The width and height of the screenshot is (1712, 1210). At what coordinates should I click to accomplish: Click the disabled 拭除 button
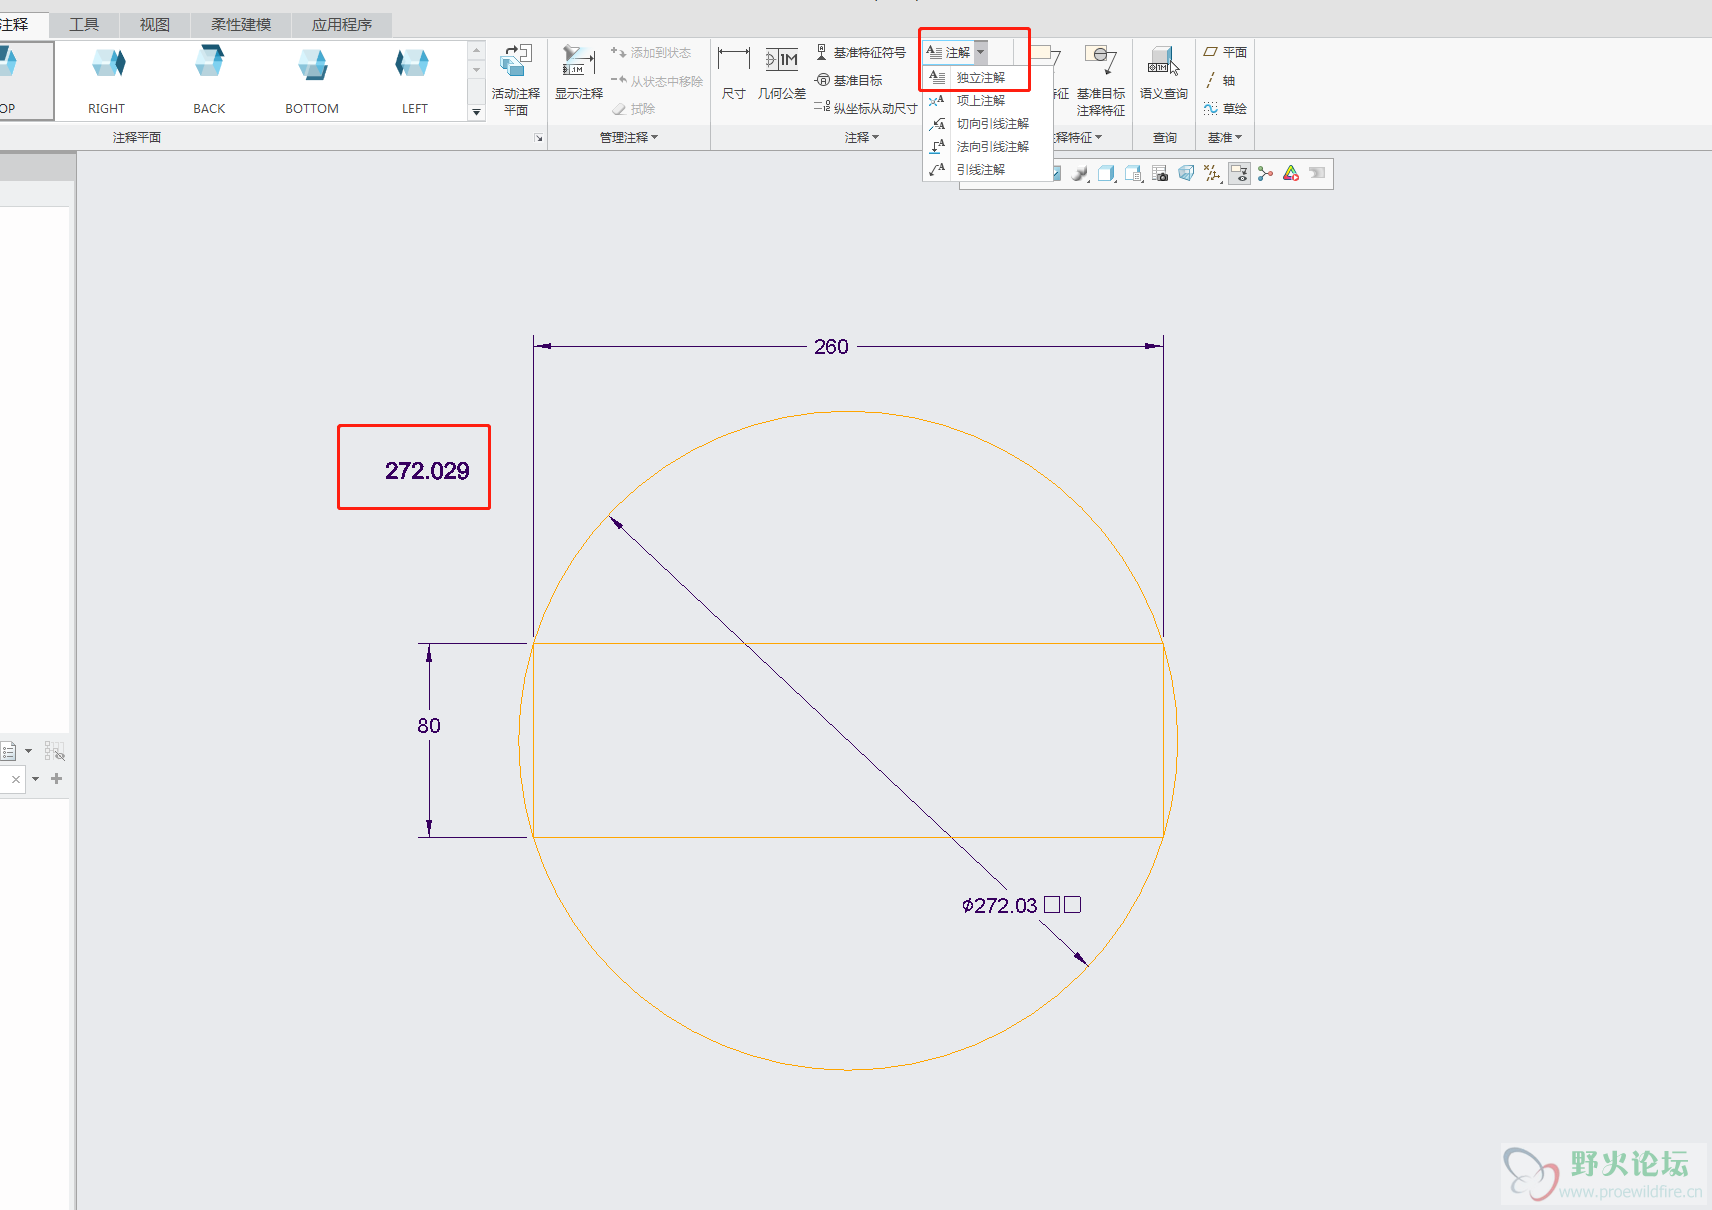[x=634, y=108]
